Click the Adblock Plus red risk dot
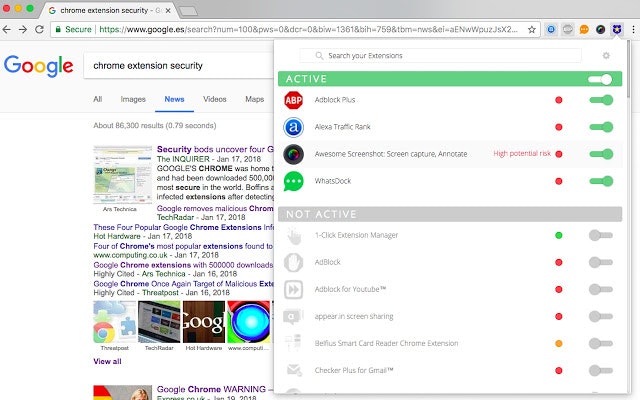 (559, 100)
